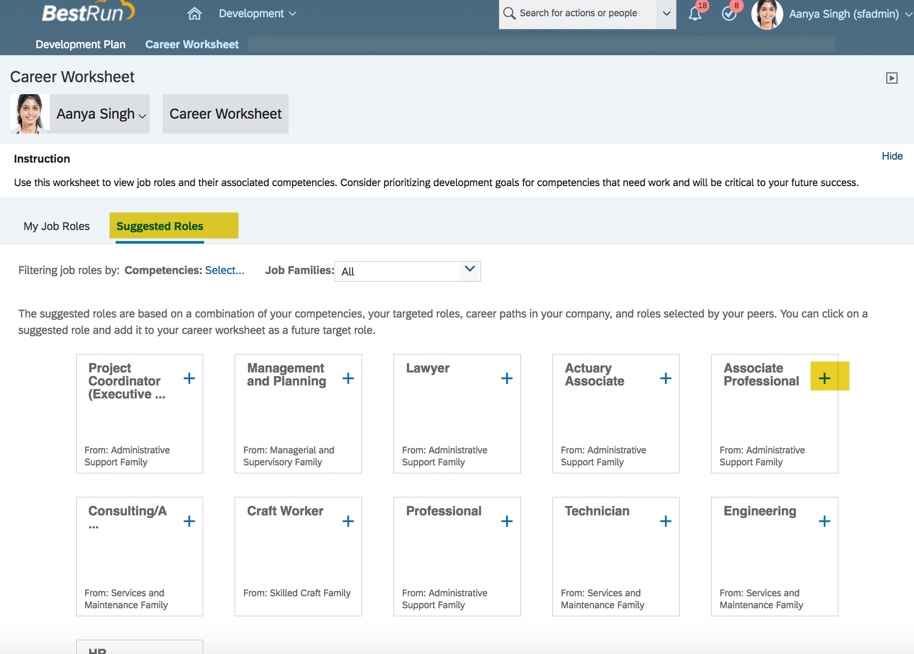
Task: Add the Associate Professional role with plus
Action: (x=824, y=378)
